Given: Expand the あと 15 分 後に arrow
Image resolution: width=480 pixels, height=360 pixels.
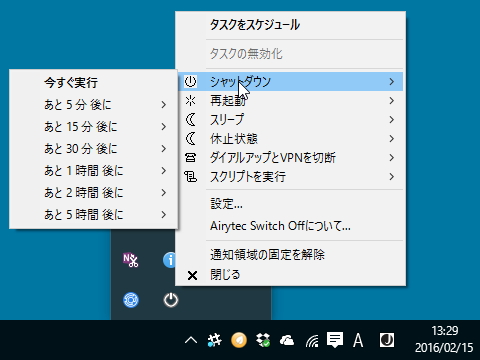Looking at the screenshot, I should tap(164, 127).
